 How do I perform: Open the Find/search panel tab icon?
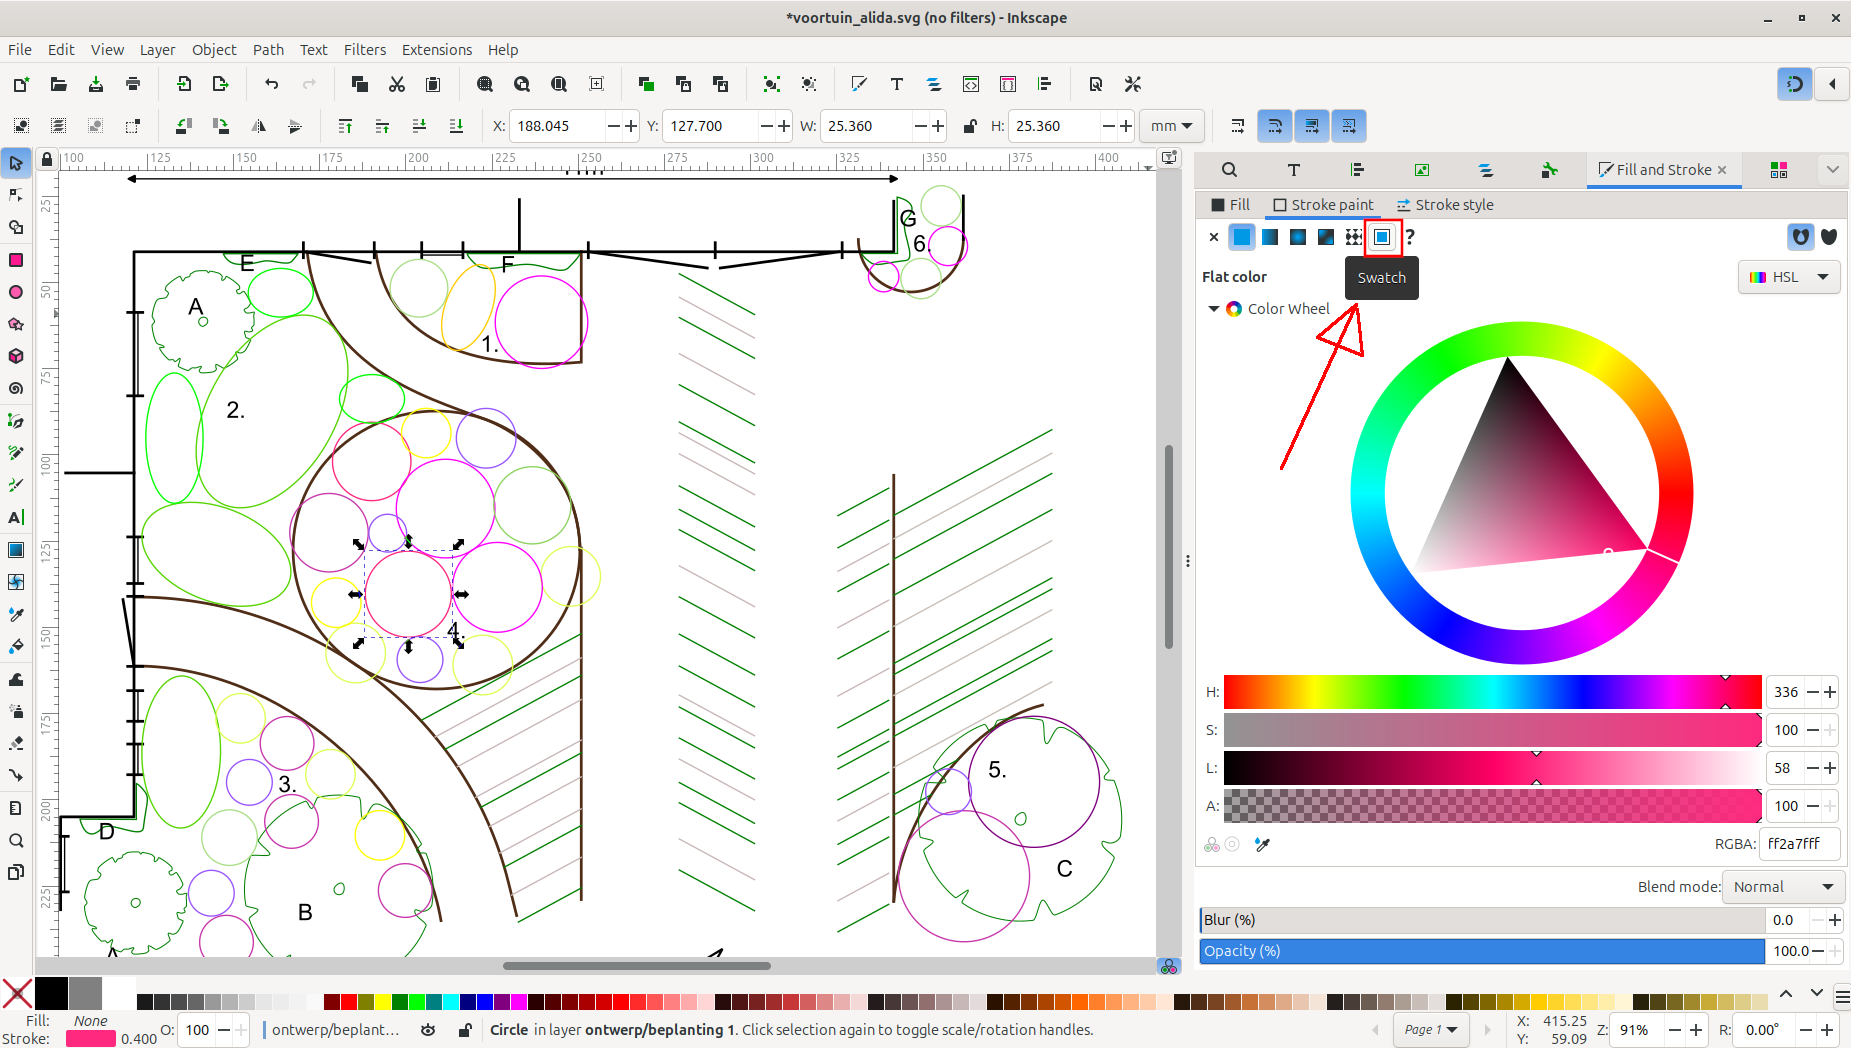coord(1229,170)
